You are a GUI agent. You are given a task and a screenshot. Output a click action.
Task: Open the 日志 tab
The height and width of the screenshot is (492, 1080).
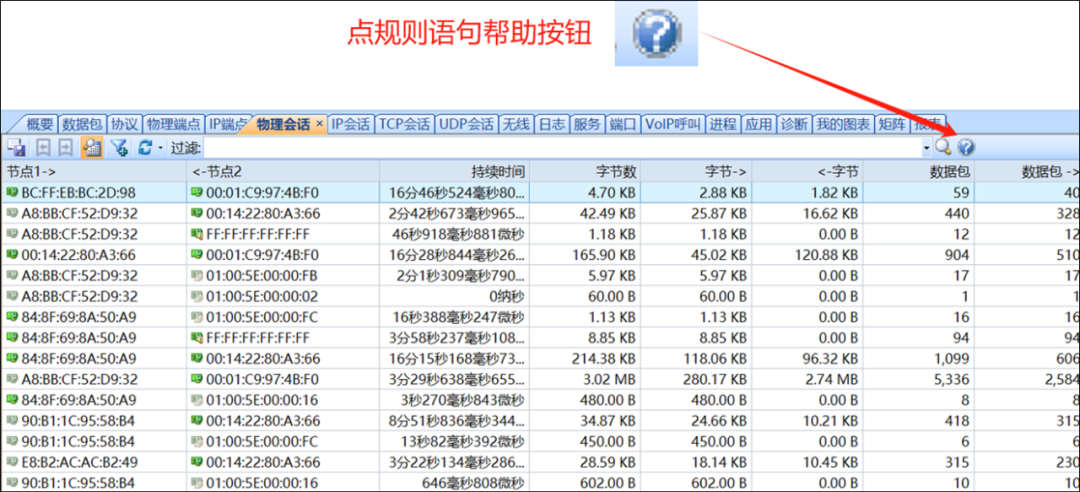point(552,125)
